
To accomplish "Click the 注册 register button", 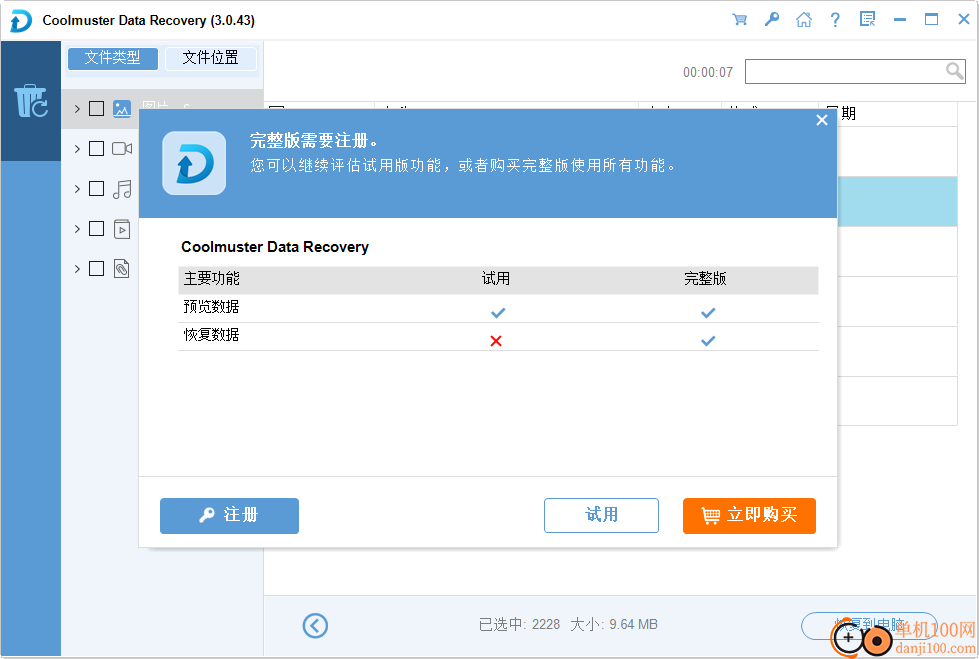I will (229, 515).
